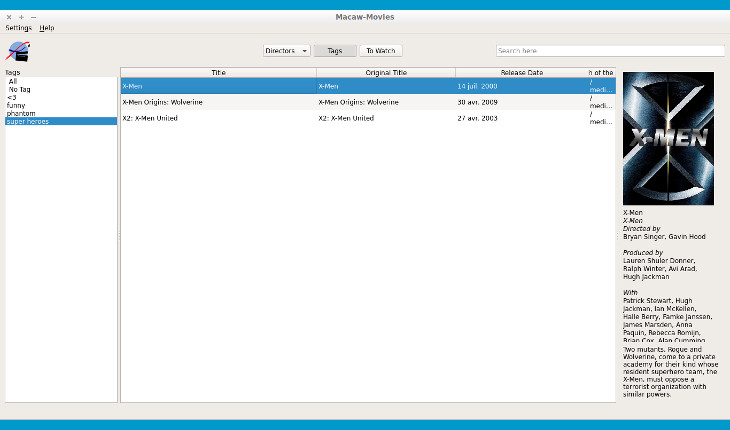Select X2: X-Men United title cell
The image size is (730, 430).
pos(218,118)
